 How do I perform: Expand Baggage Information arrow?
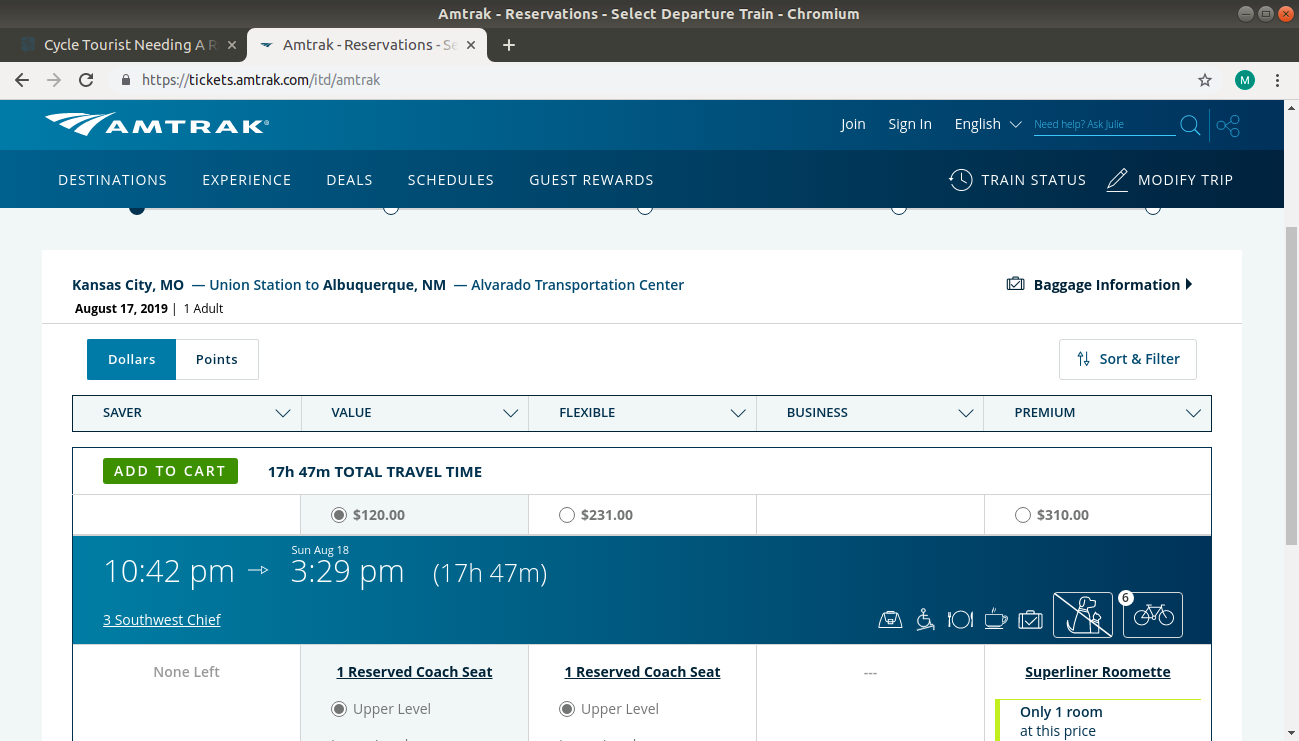point(1189,285)
